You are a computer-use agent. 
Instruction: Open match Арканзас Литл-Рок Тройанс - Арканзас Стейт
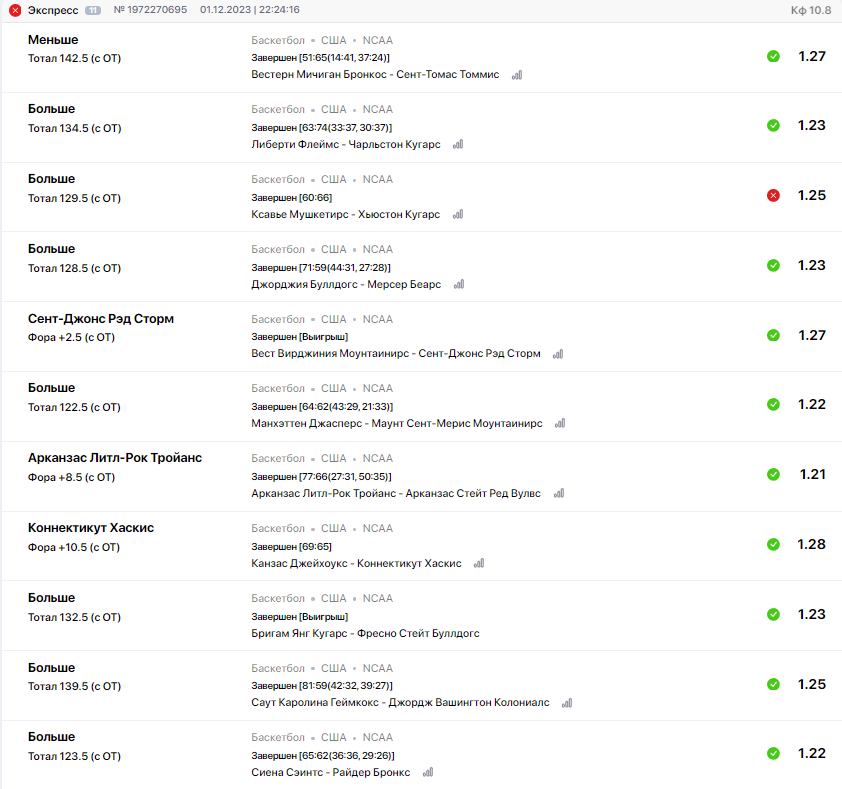pyautogui.click(x=396, y=493)
